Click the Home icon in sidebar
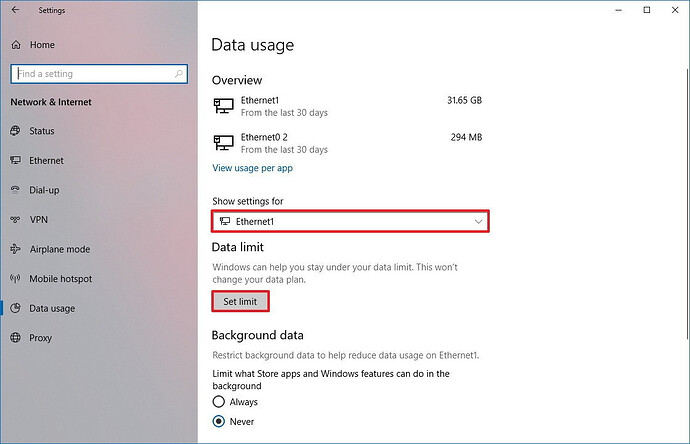 tap(16, 45)
